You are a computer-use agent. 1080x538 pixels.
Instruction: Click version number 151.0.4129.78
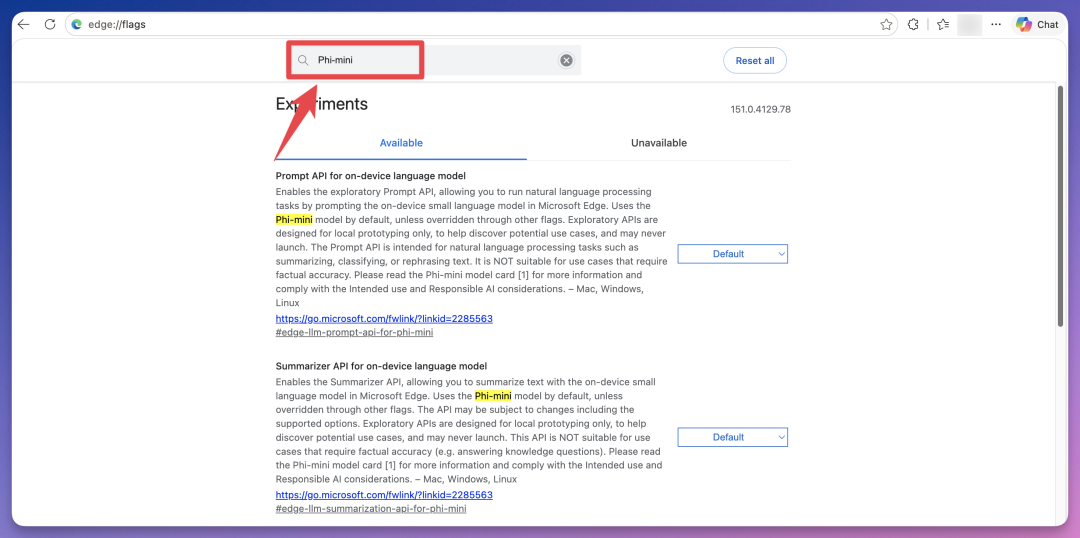[x=760, y=110]
